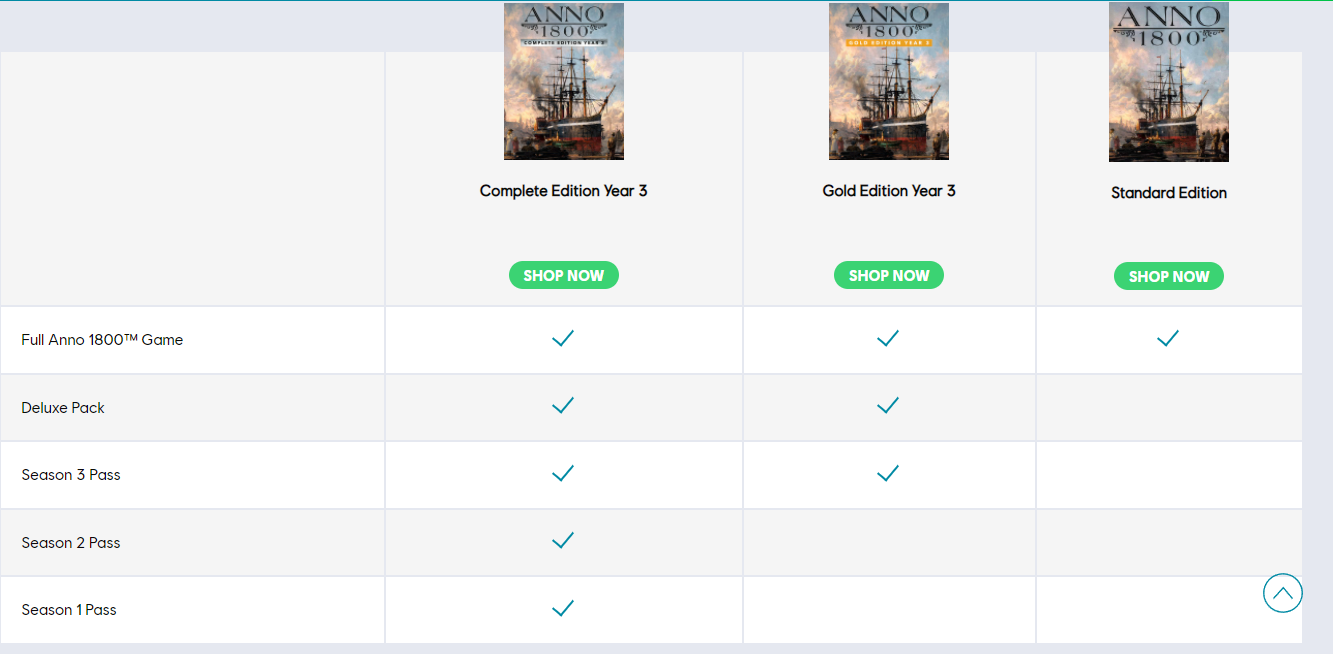The image size is (1333, 654).
Task: Select the Gold Edition Year 3 title
Action: (889, 190)
